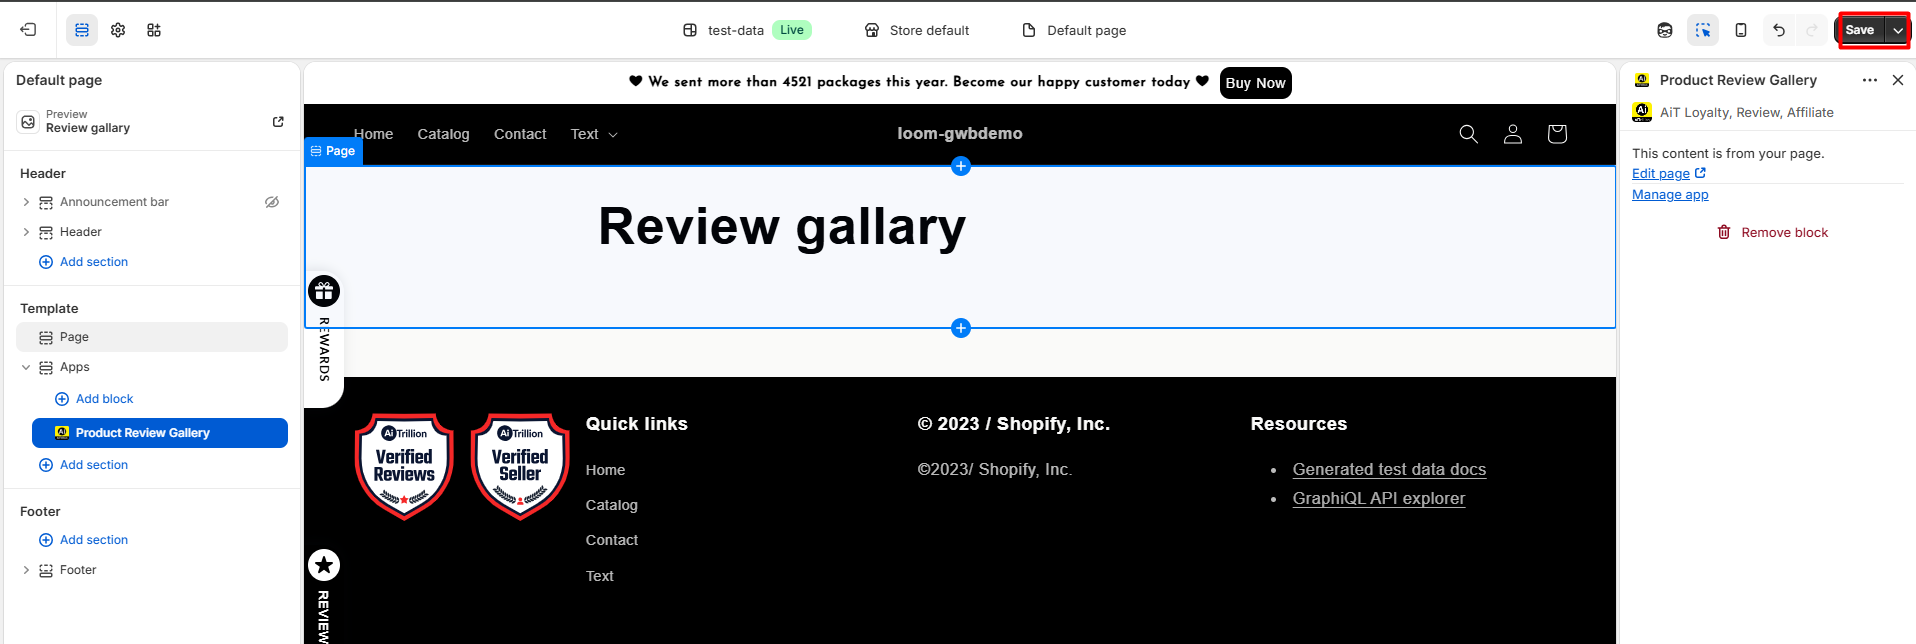Switch to mobile preview icon
1916x644 pixels.
(1740, 30)
